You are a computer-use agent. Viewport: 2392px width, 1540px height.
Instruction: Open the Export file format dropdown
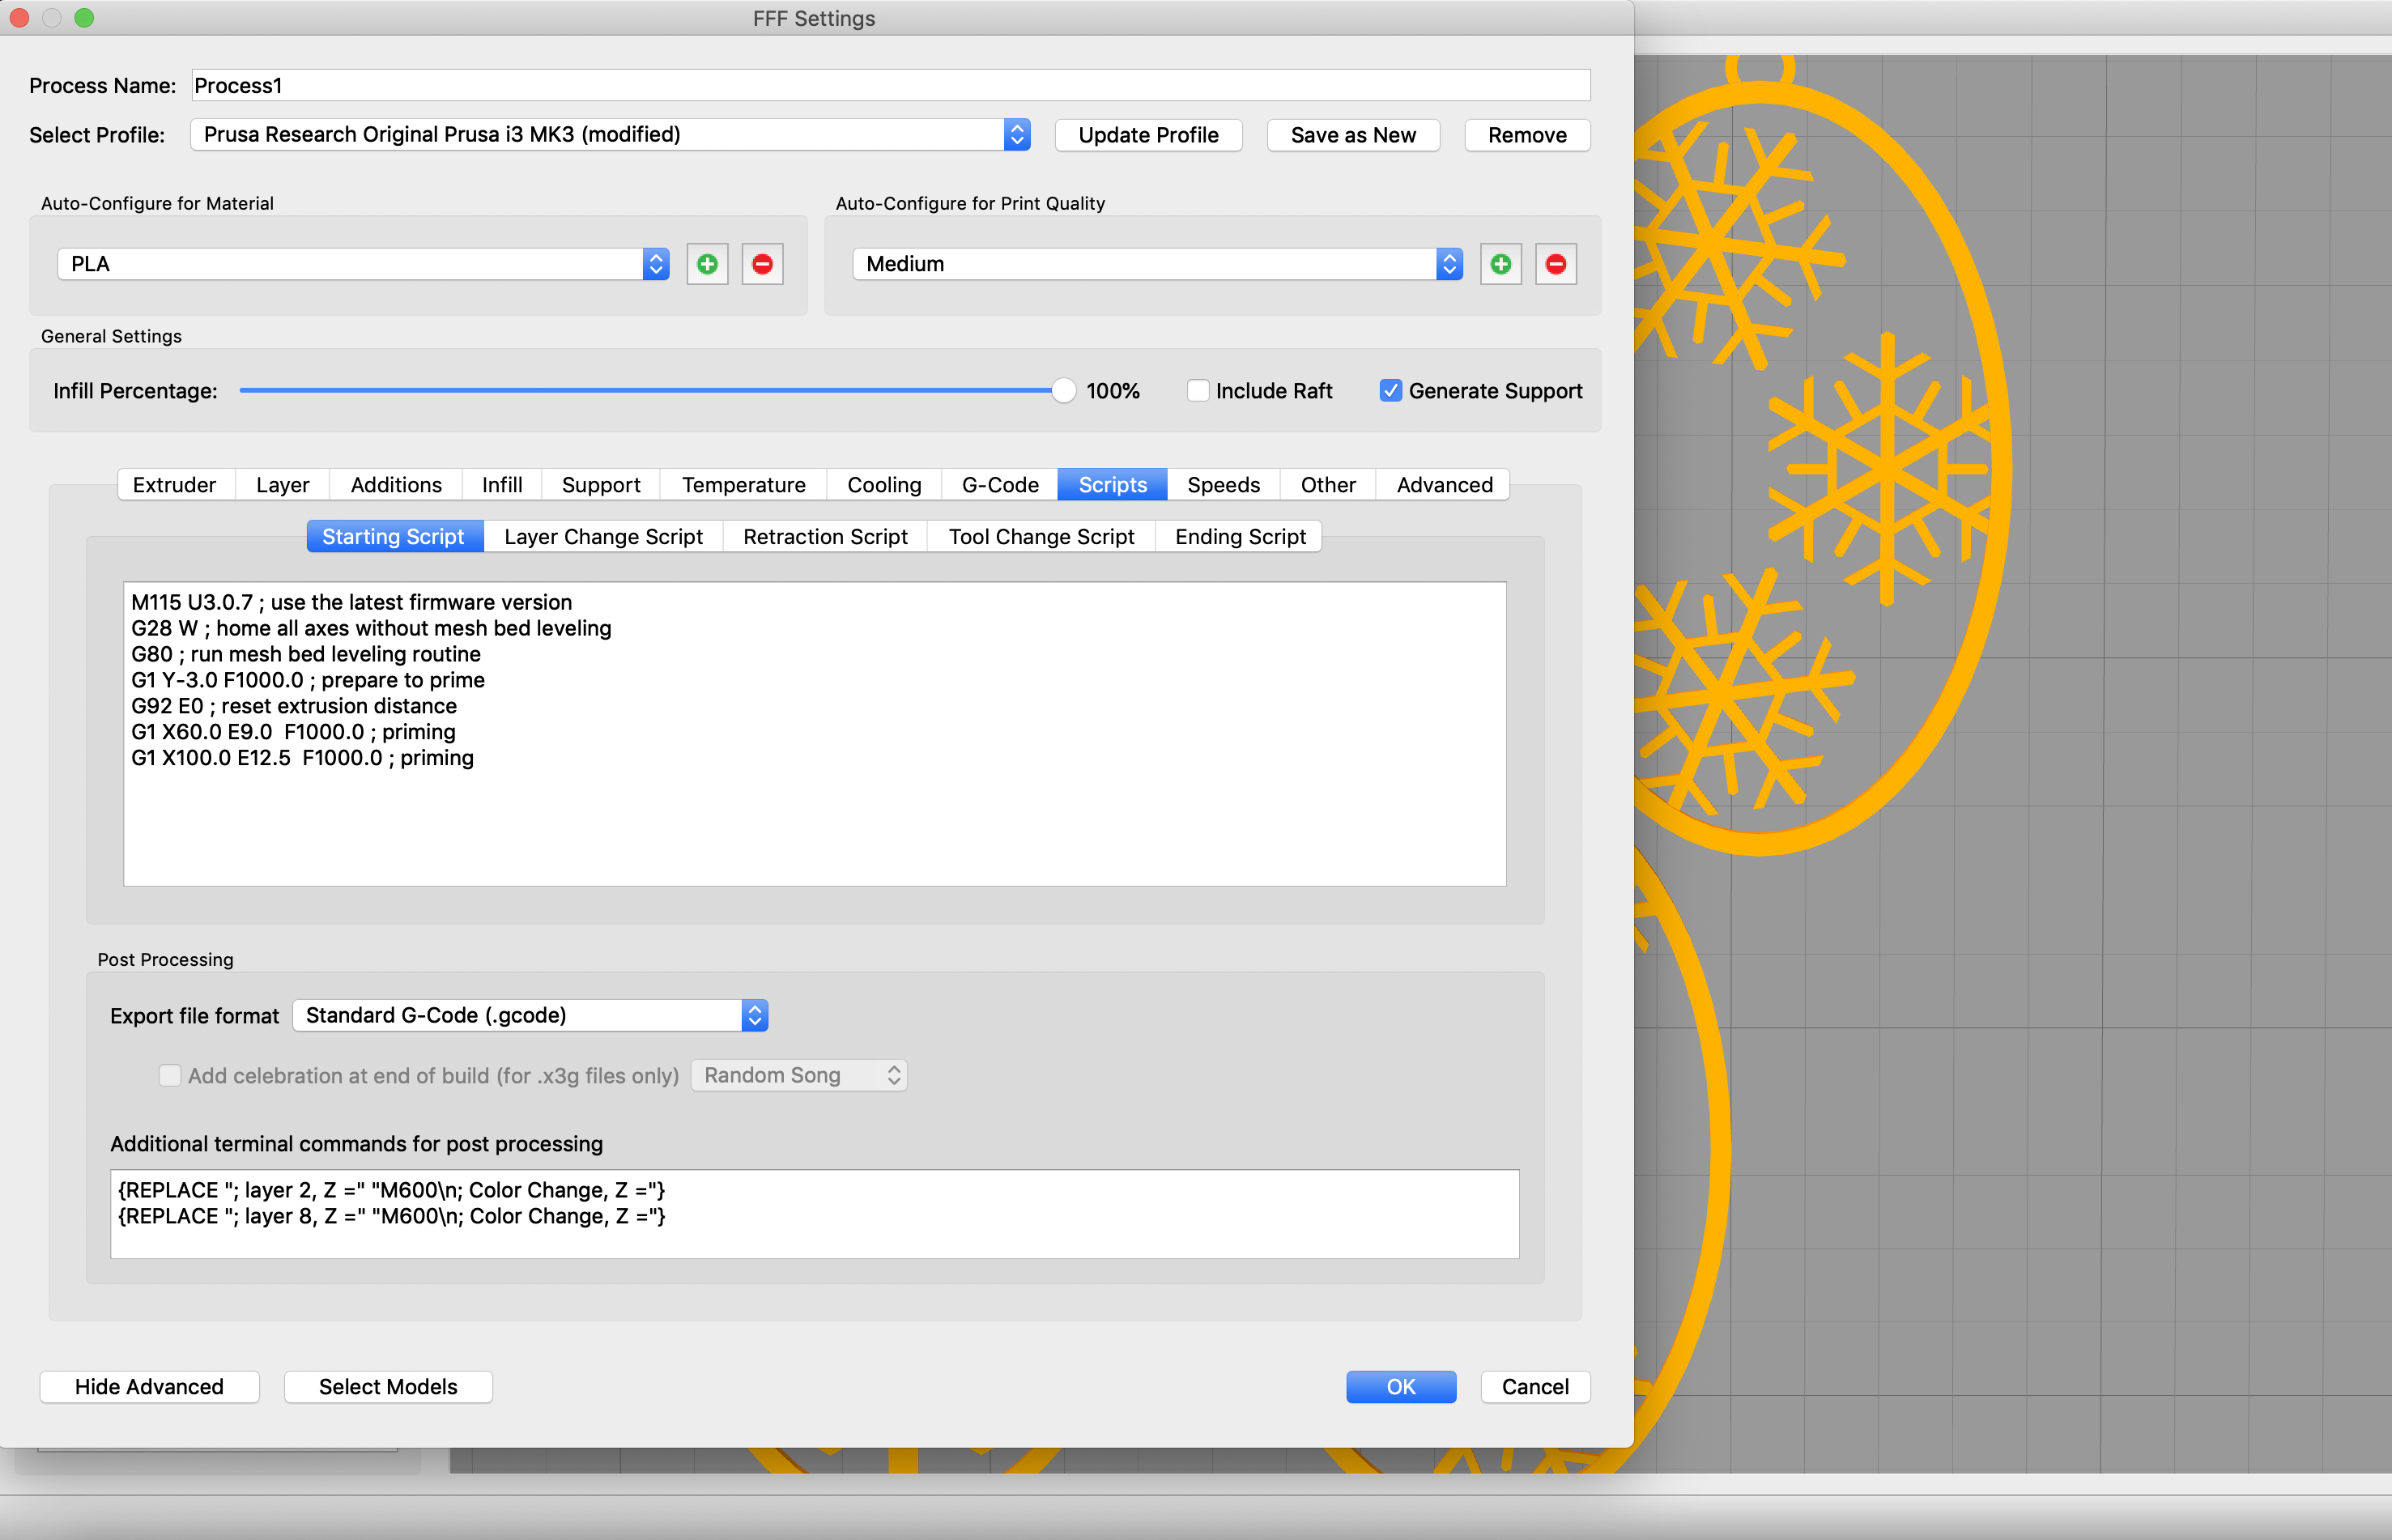(530, 1015)
